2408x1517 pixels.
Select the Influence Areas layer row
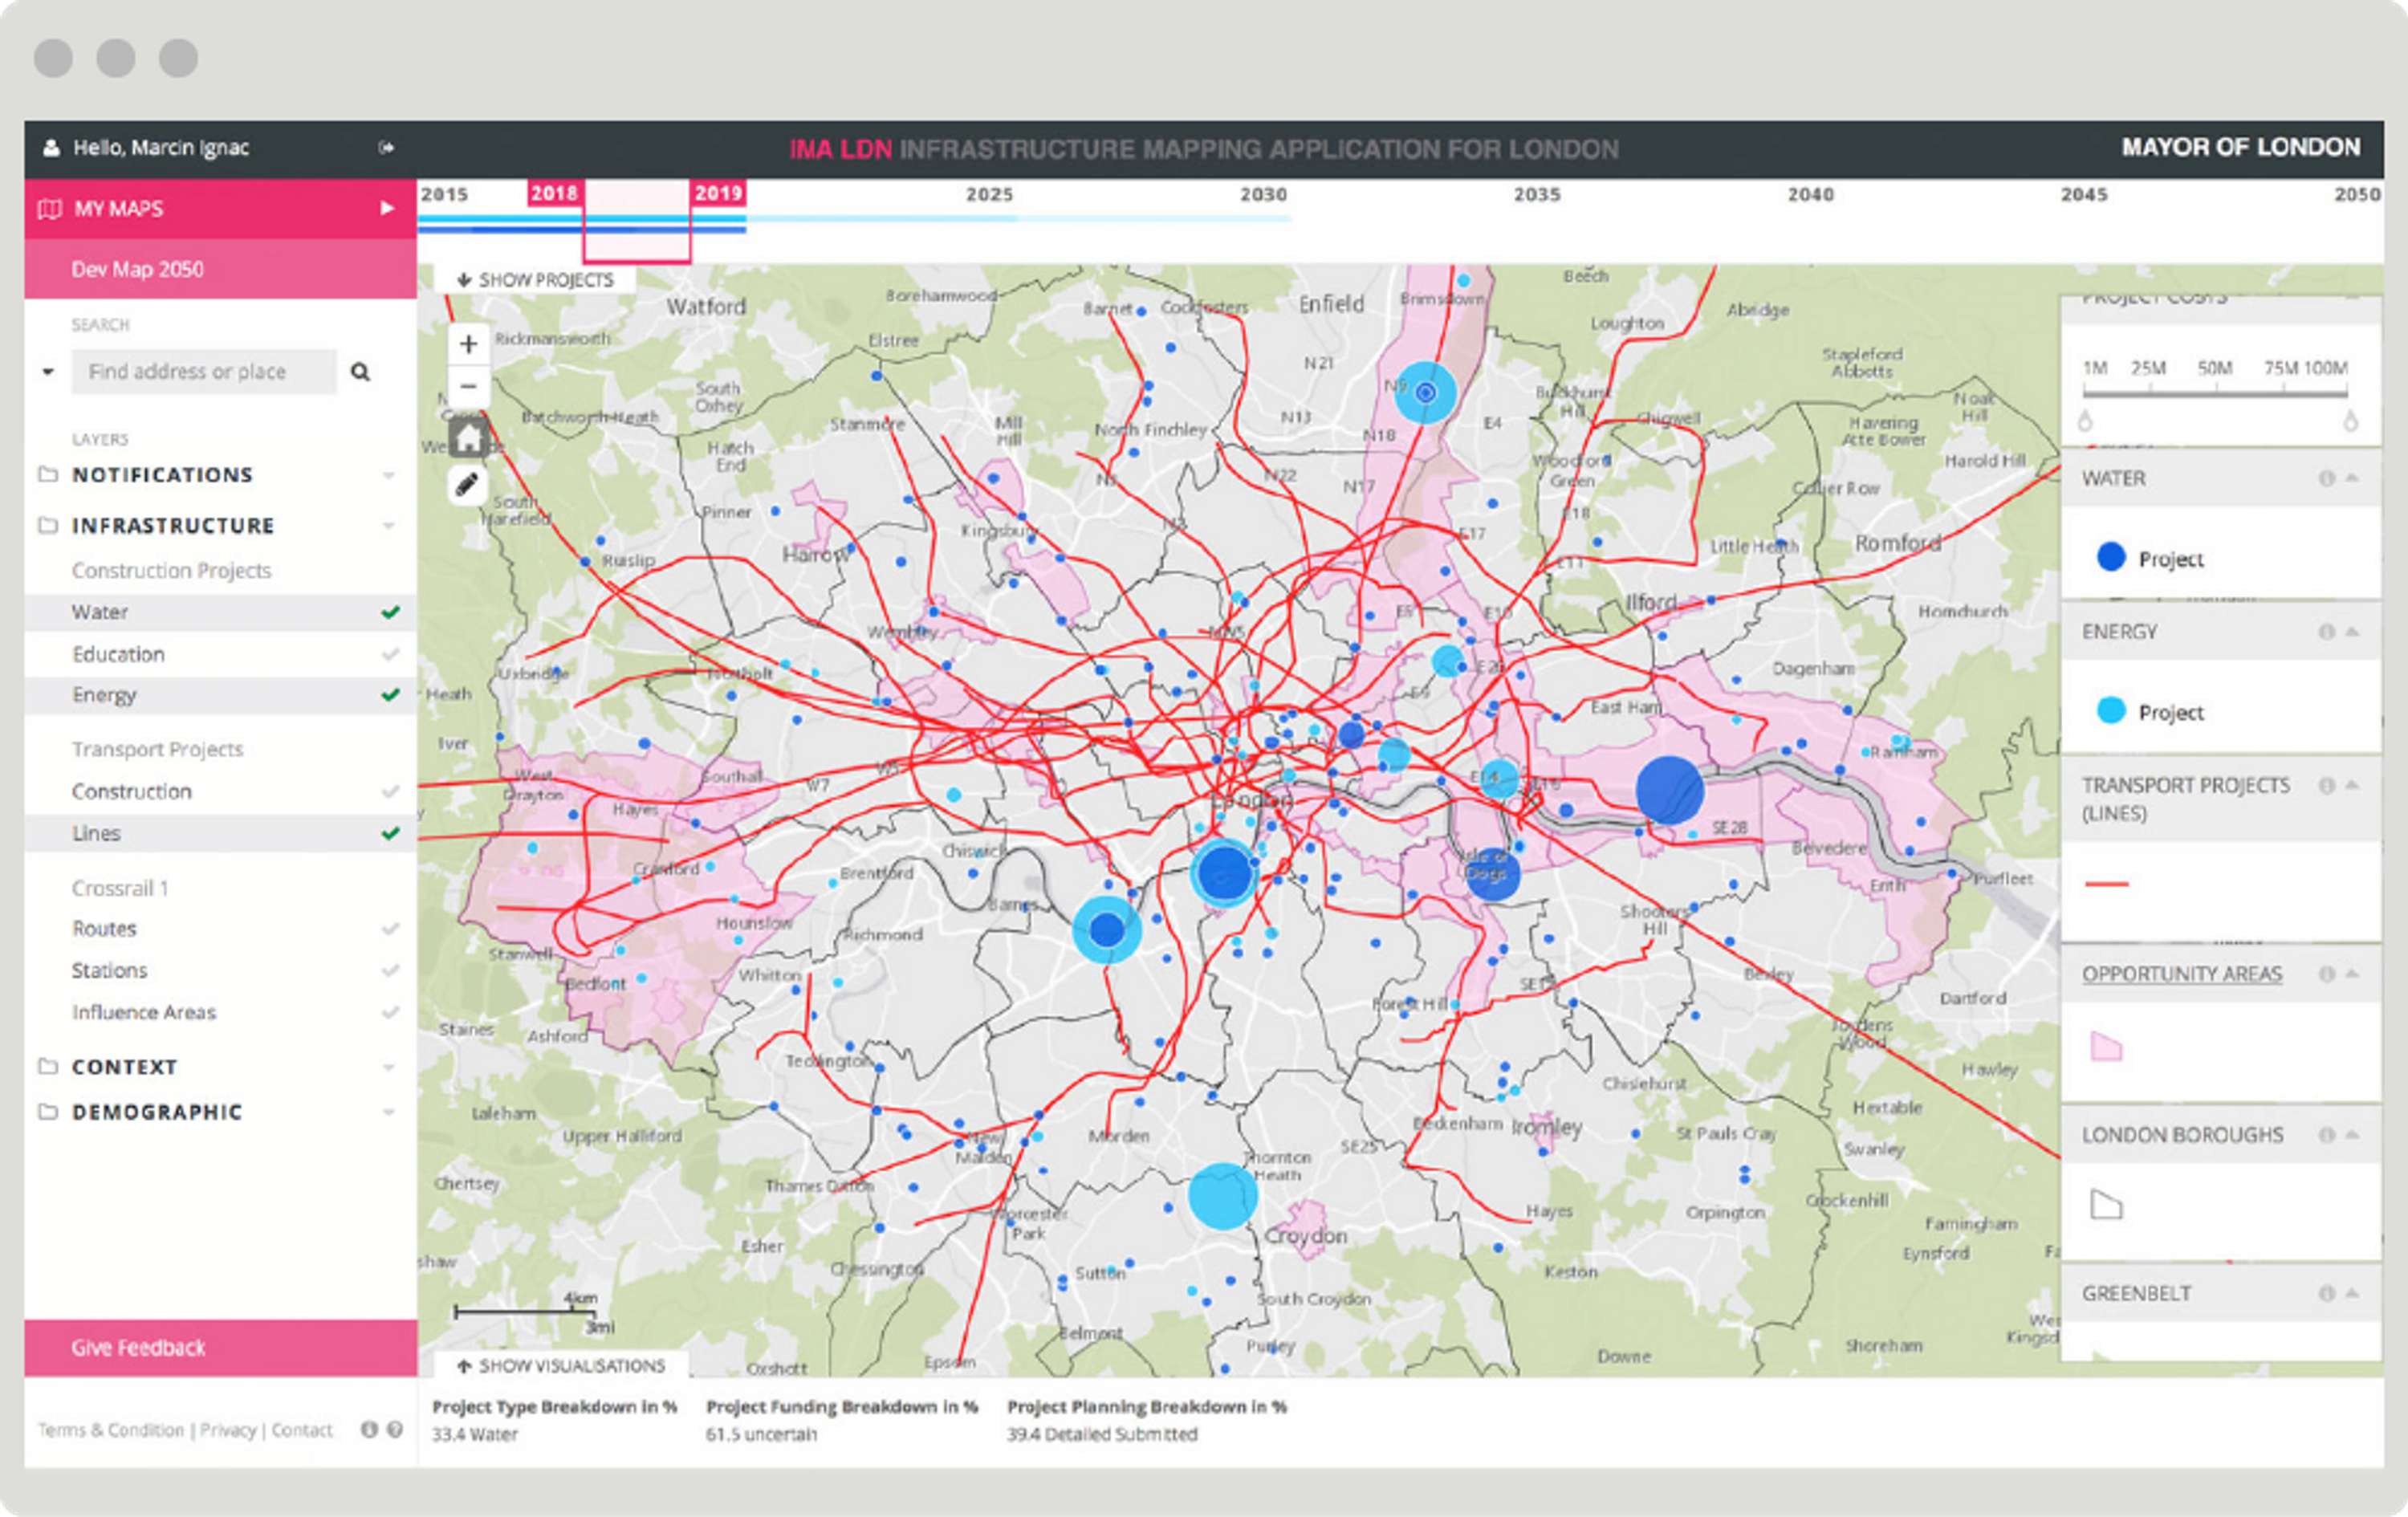click(x=220, y=1012)
